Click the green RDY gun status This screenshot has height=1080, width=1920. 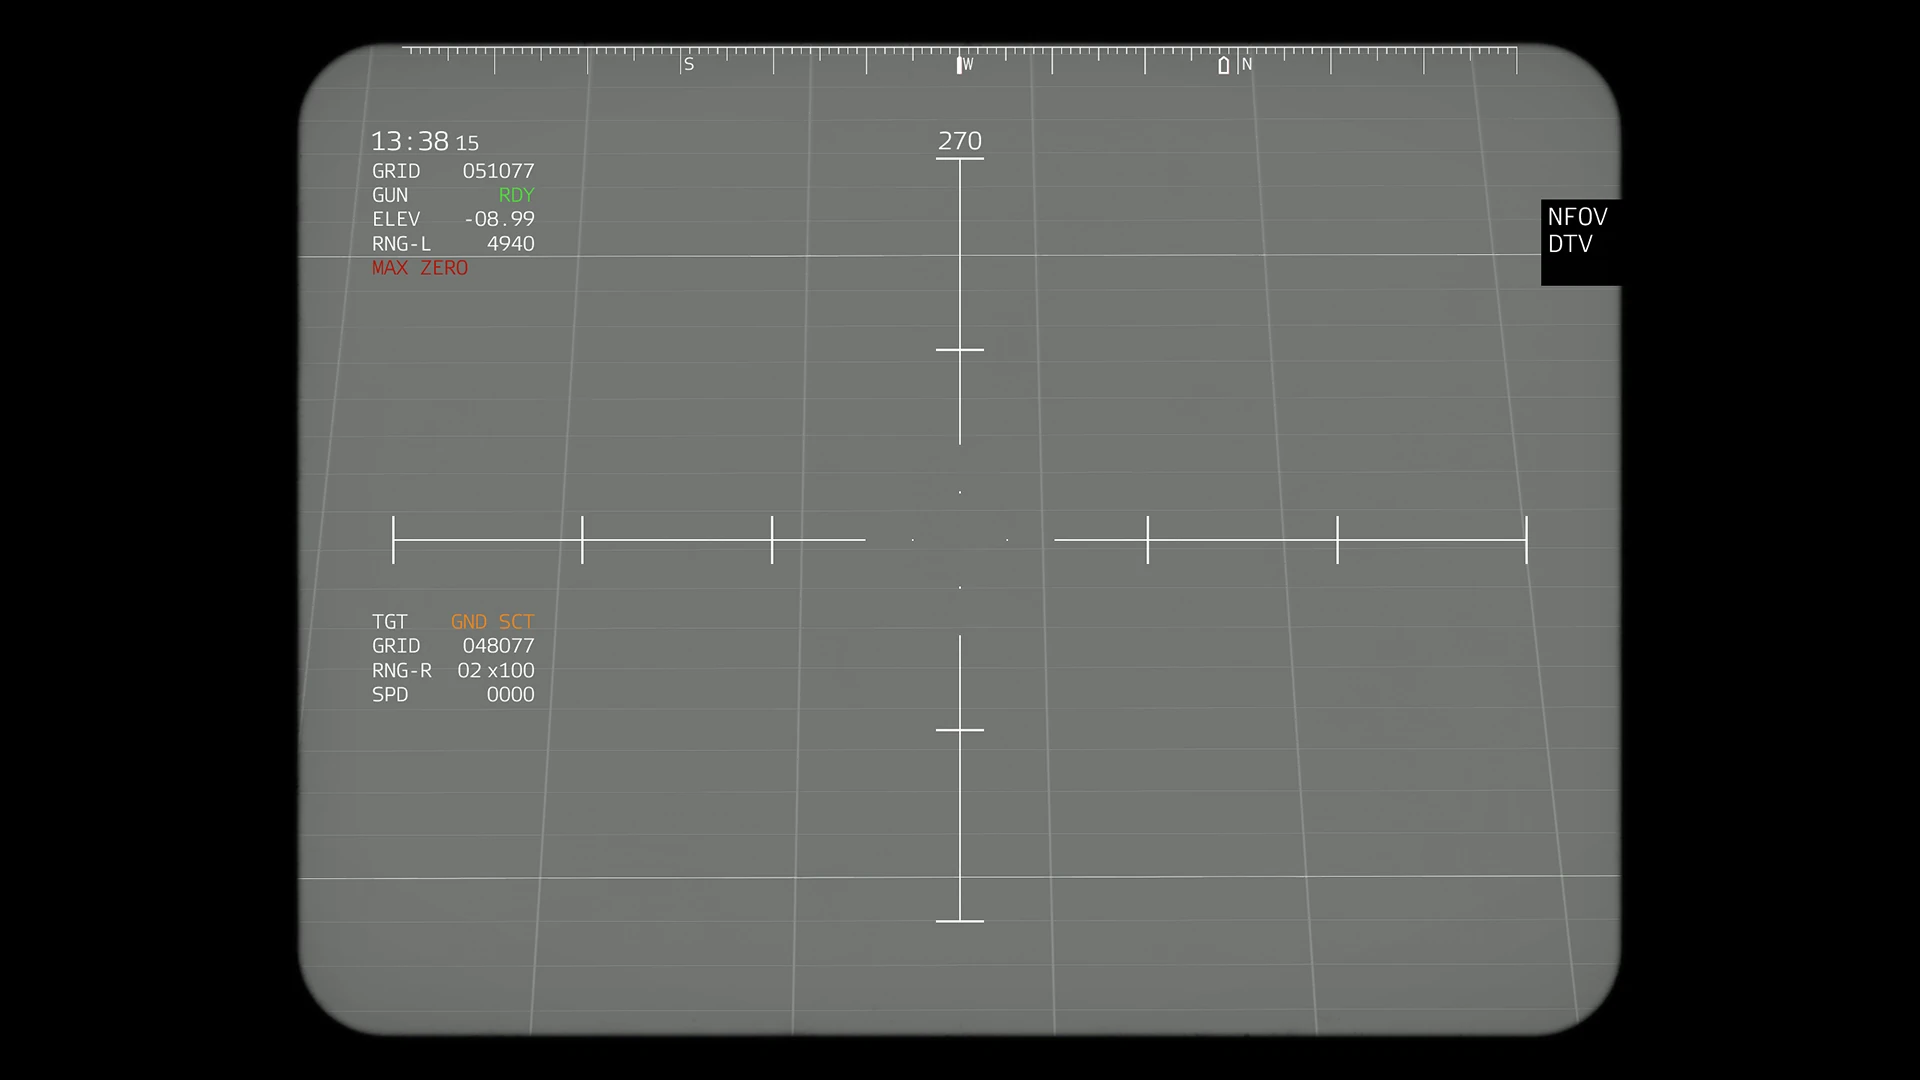pos(516,195)
